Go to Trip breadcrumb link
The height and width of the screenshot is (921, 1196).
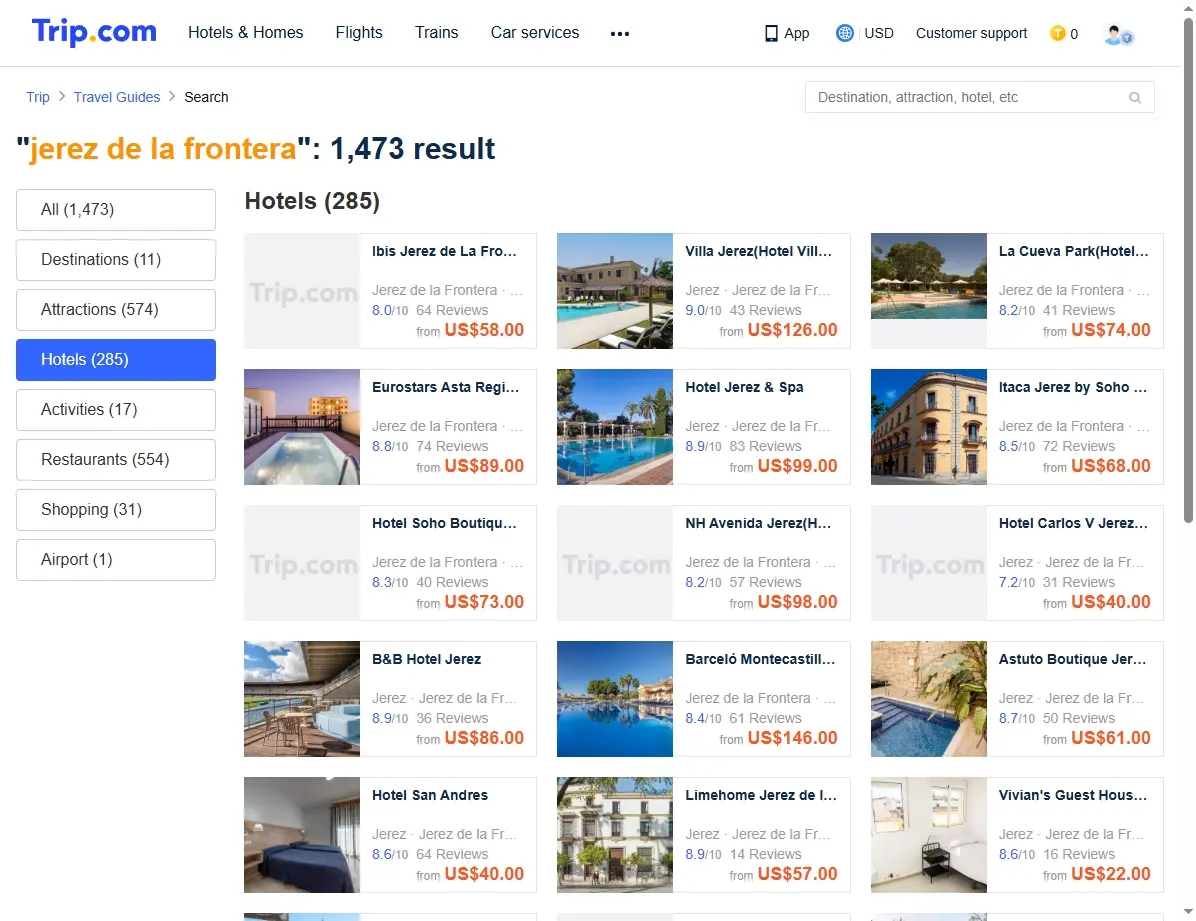37,97
